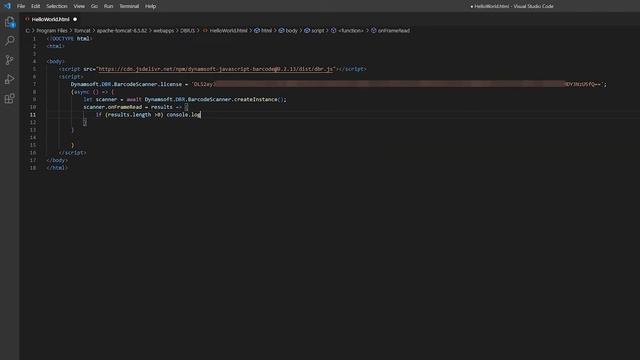Select the HelloWorld.html editor tab

50,19
